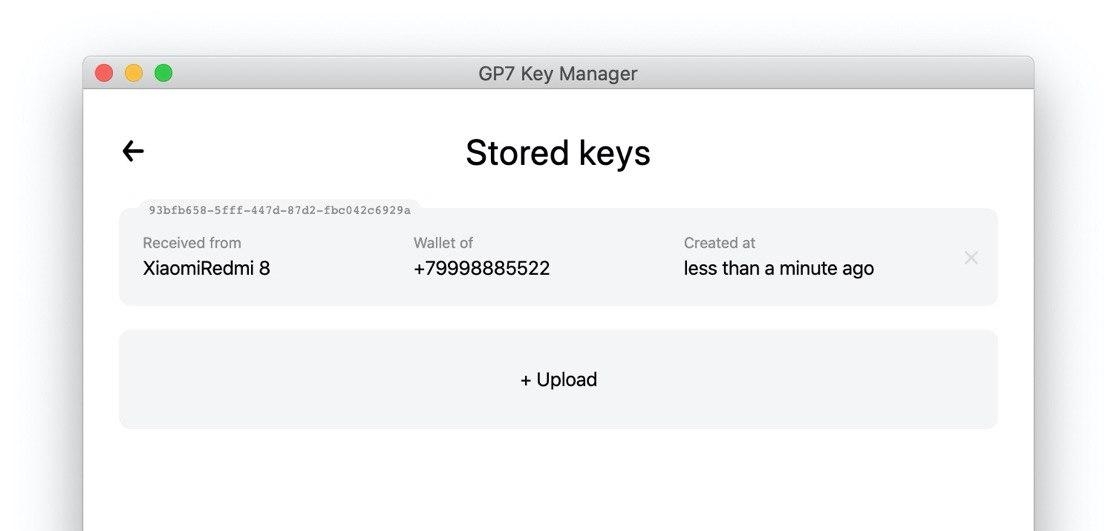Close the GP7 Key Manager window
Screen dimensions: 1114x531
point(104,73)
